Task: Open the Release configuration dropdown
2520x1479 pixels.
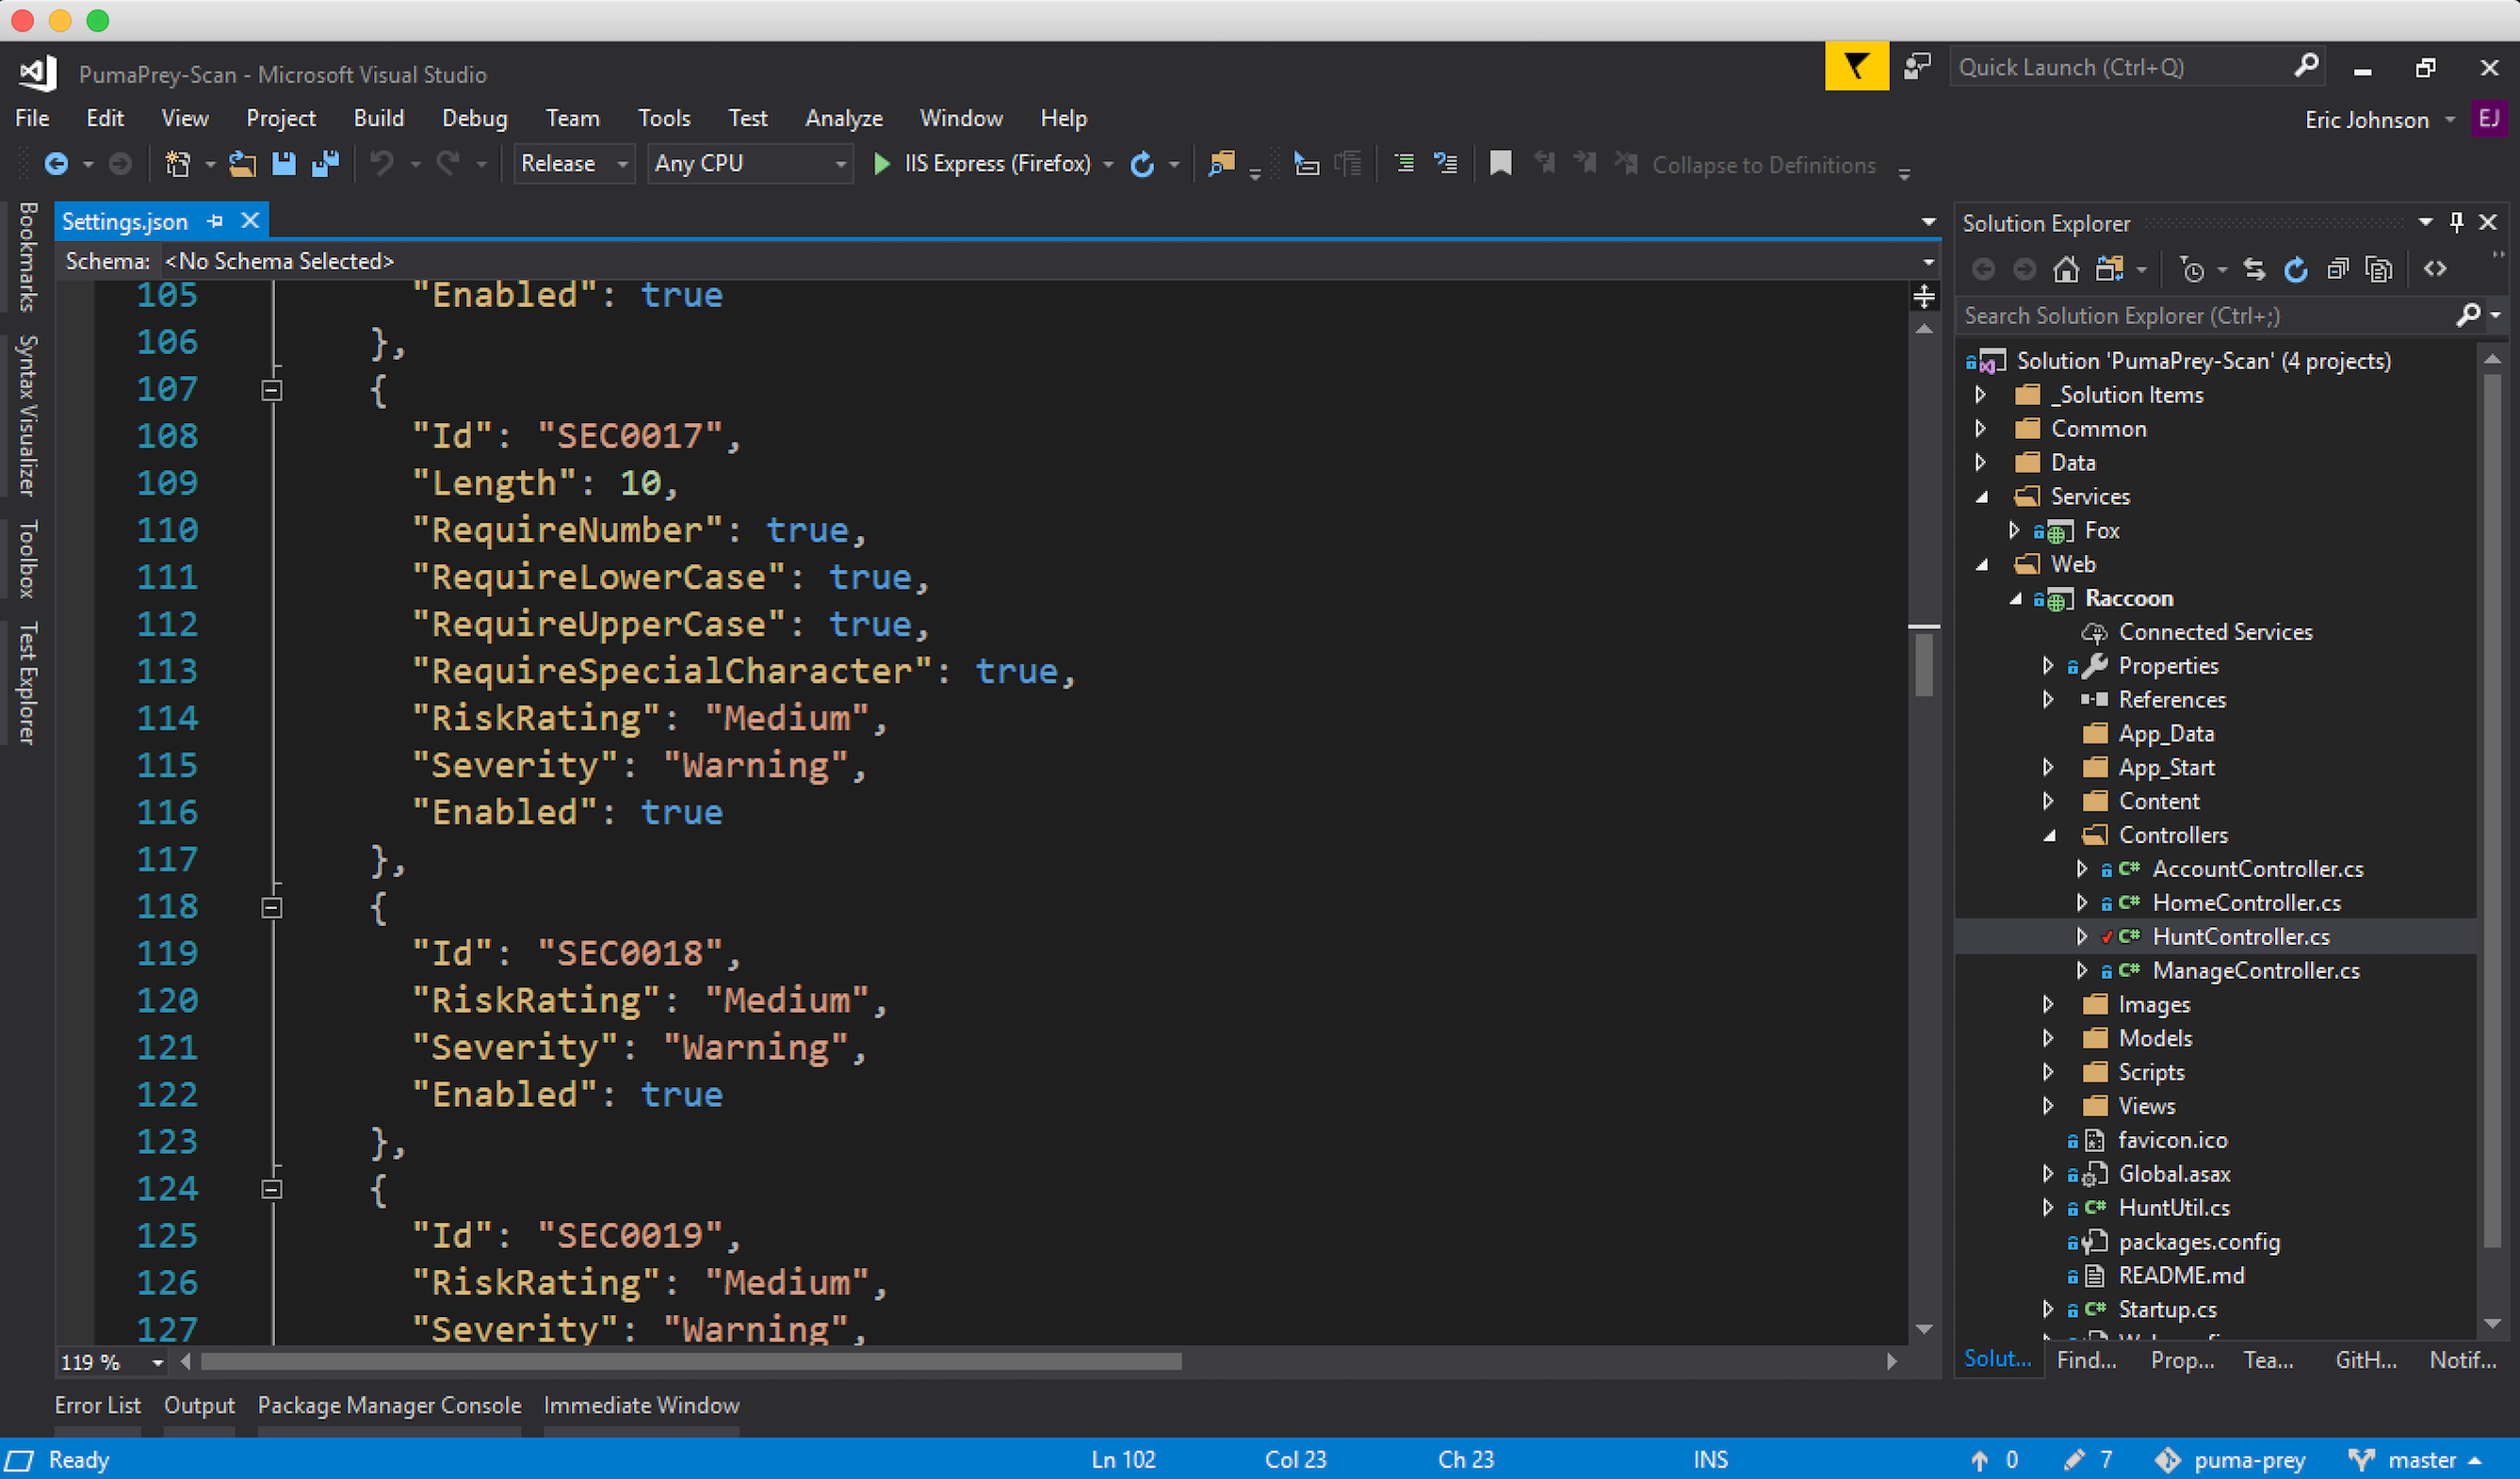Action: (x=573, y=164)
